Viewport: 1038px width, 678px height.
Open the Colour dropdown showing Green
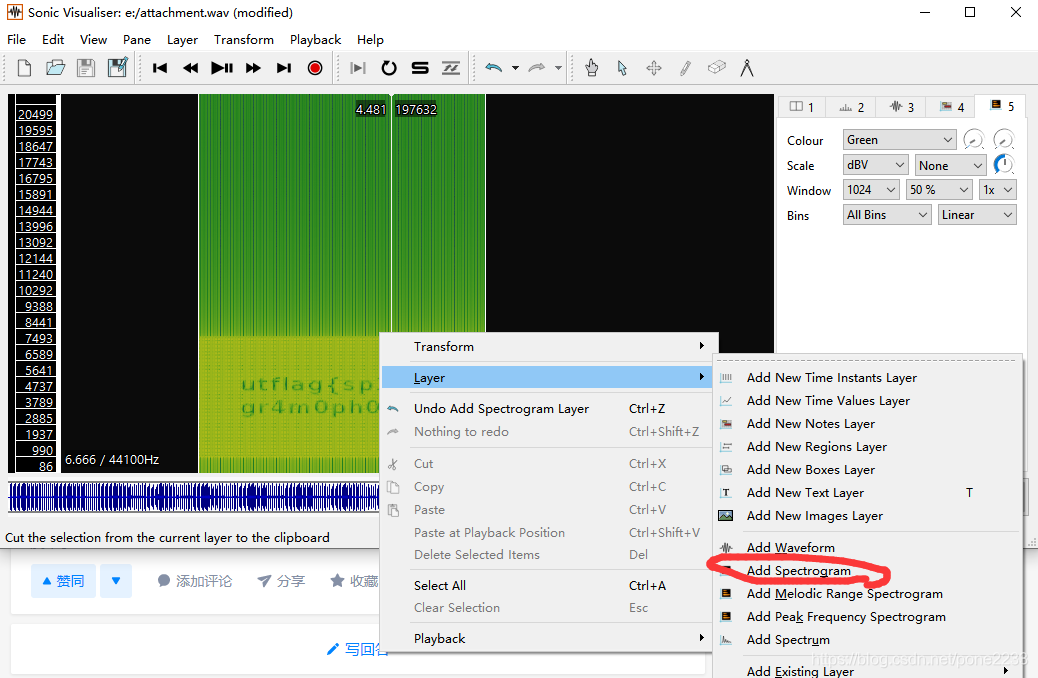899,140
